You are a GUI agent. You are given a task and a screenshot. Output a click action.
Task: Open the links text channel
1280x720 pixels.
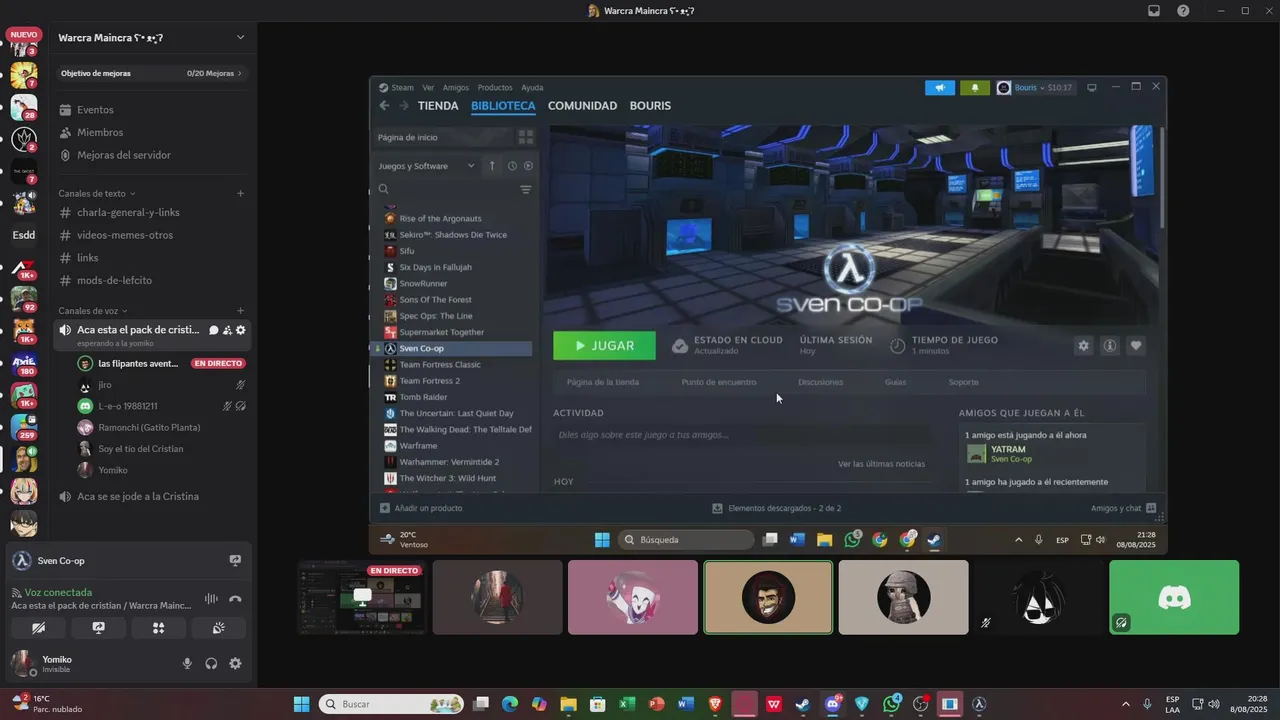[151, 258]
